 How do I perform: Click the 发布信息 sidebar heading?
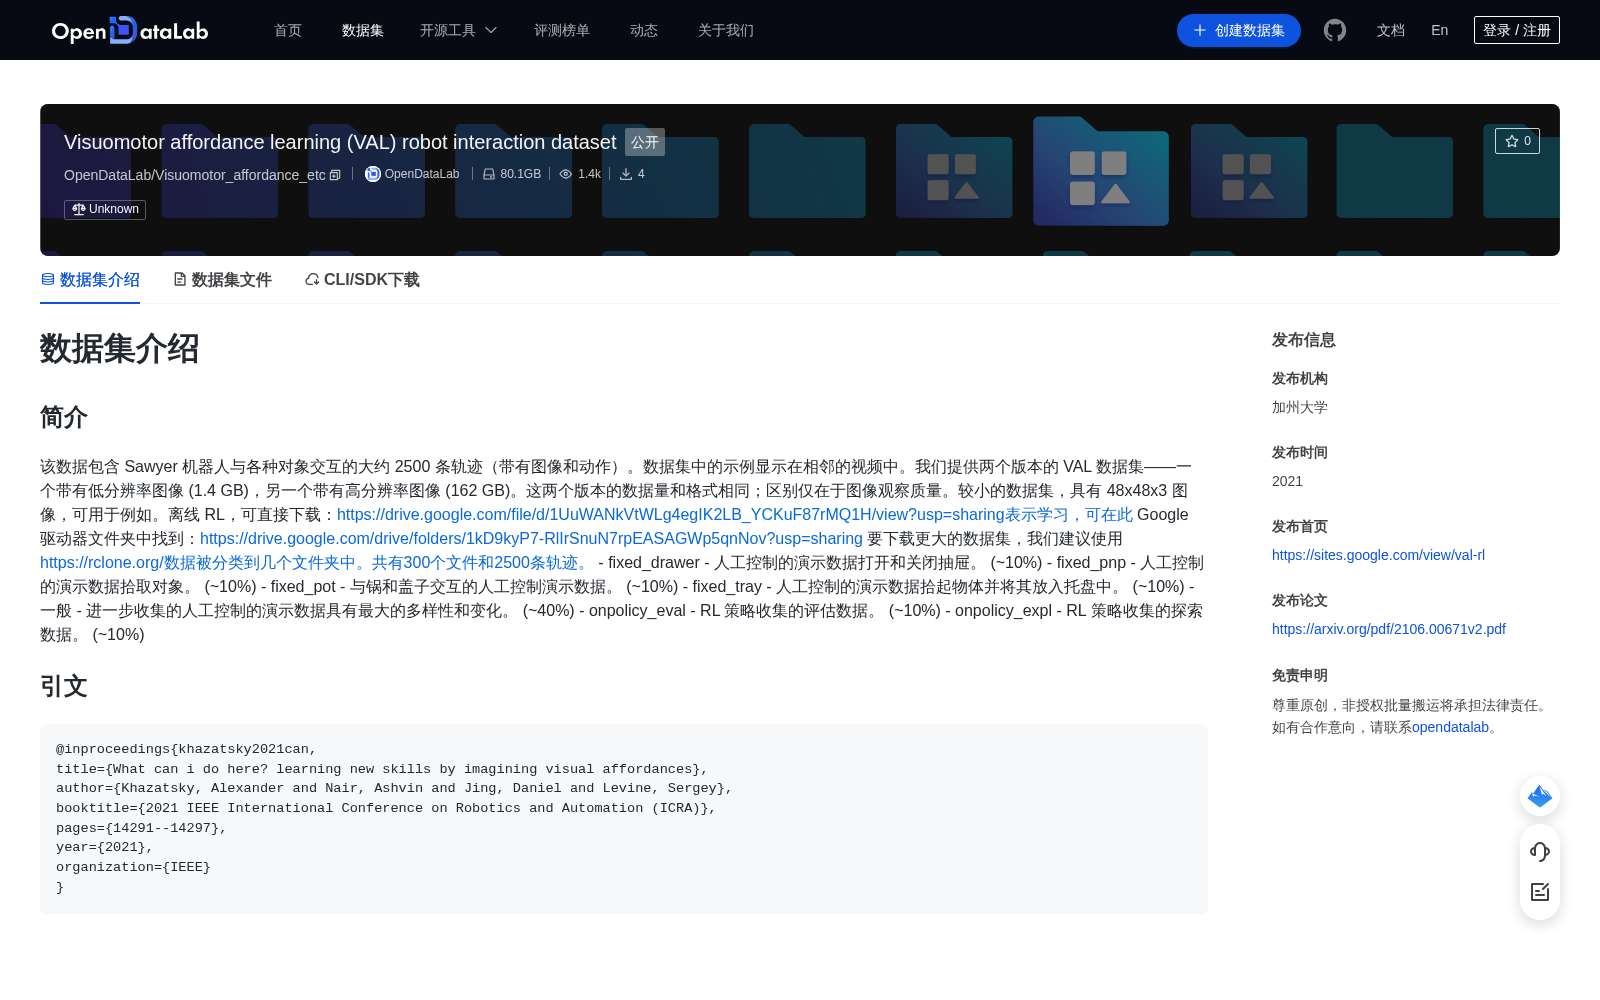[x=1304, y=340]
